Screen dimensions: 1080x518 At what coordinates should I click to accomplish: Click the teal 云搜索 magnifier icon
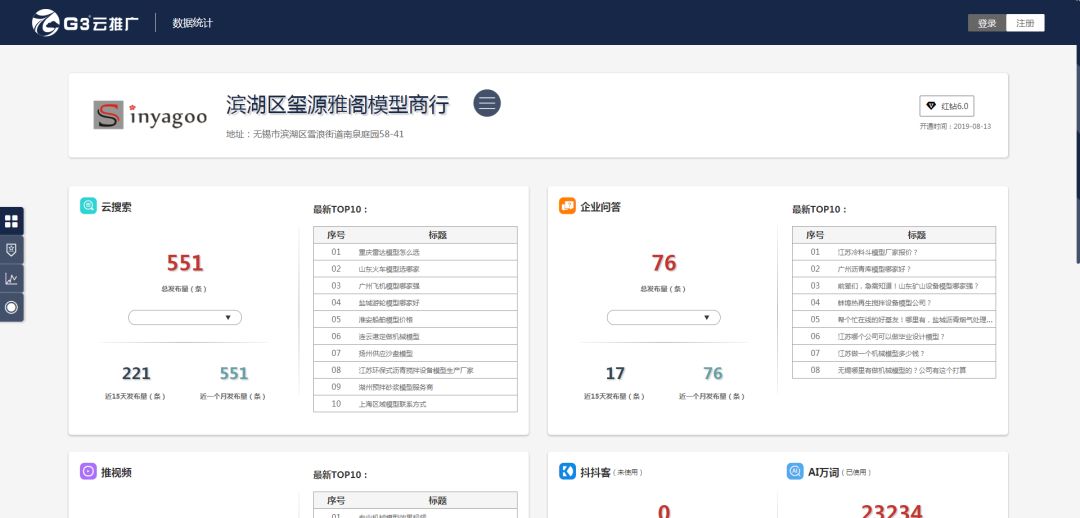tap(88, 206)
